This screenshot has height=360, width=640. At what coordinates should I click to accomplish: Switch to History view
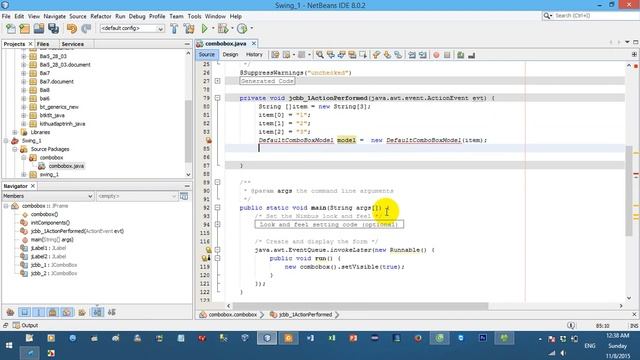[x=254, y=55]
